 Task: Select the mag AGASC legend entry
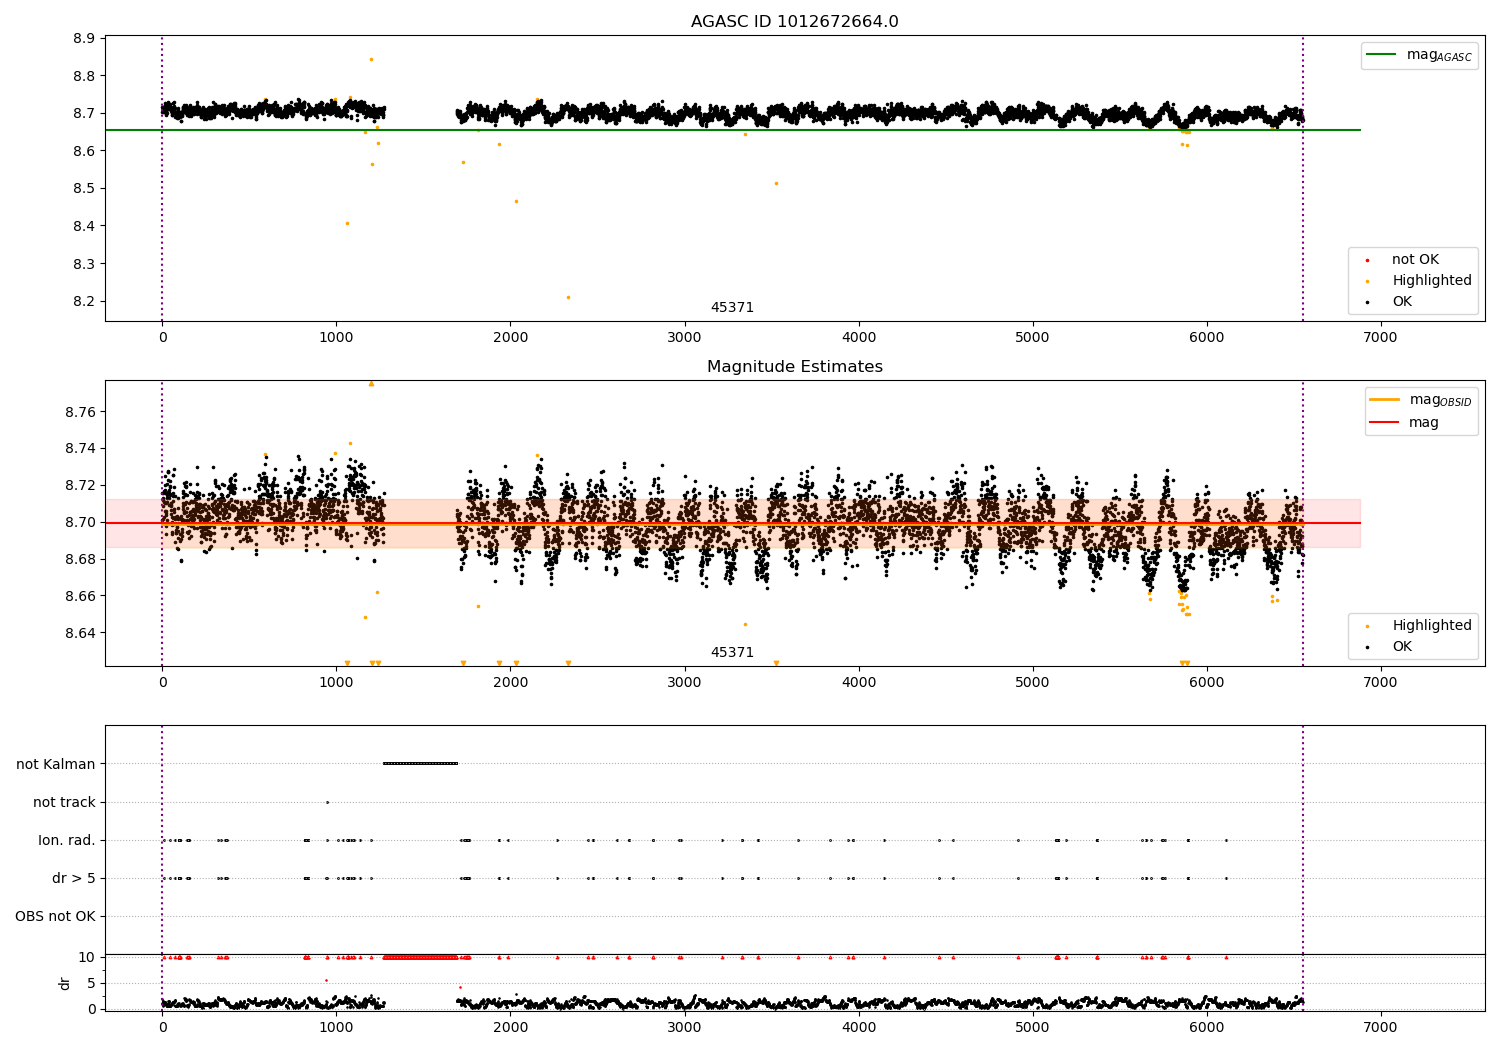point(1419,56)
